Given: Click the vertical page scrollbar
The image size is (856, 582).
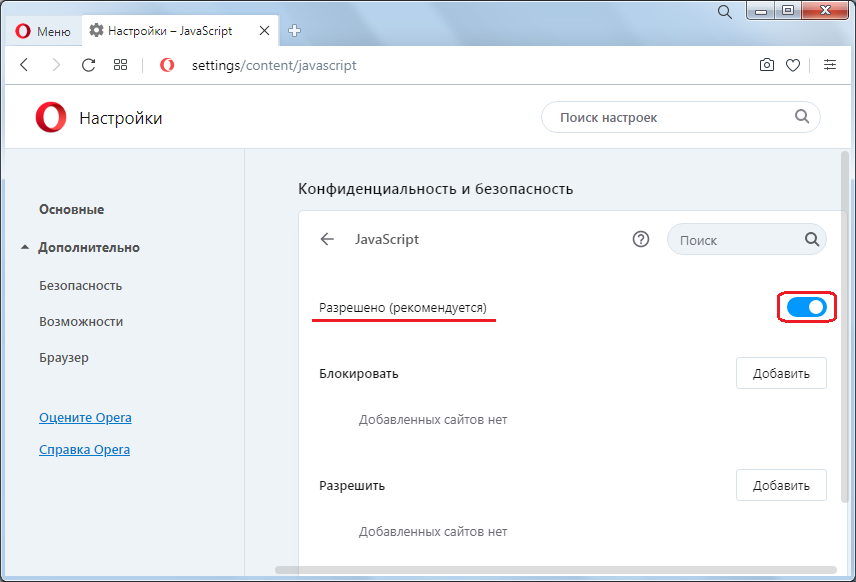Looking at the screenshot, I should point(845,328).
